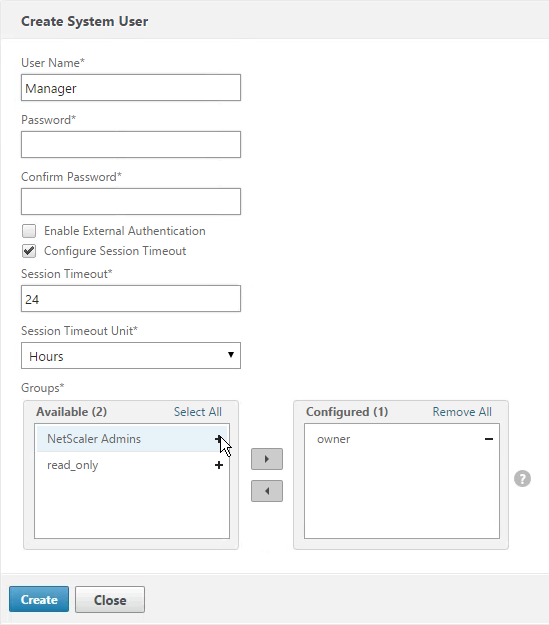Remove owner group using minus icon
Screen dimensions: 549x625
(489, 439)
